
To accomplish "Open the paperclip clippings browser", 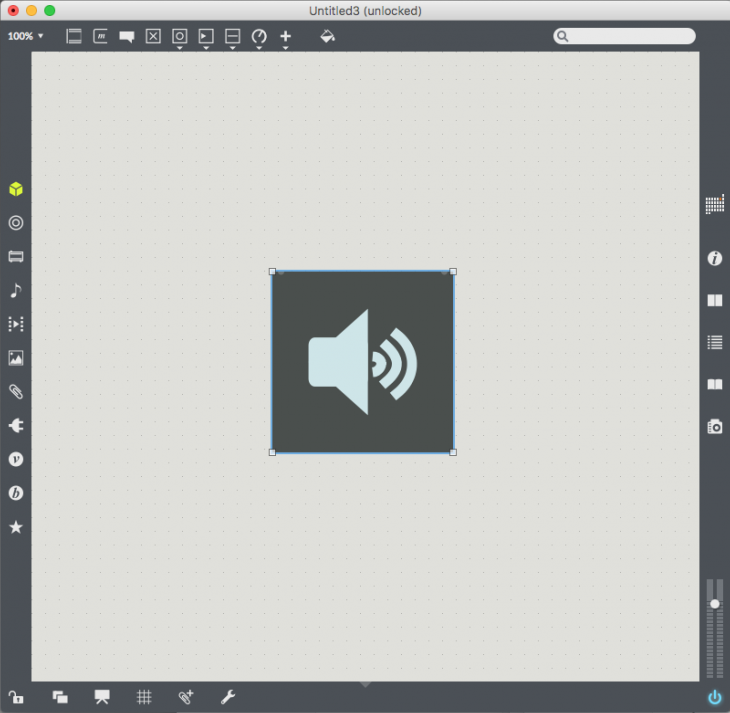I will point(16,391).
